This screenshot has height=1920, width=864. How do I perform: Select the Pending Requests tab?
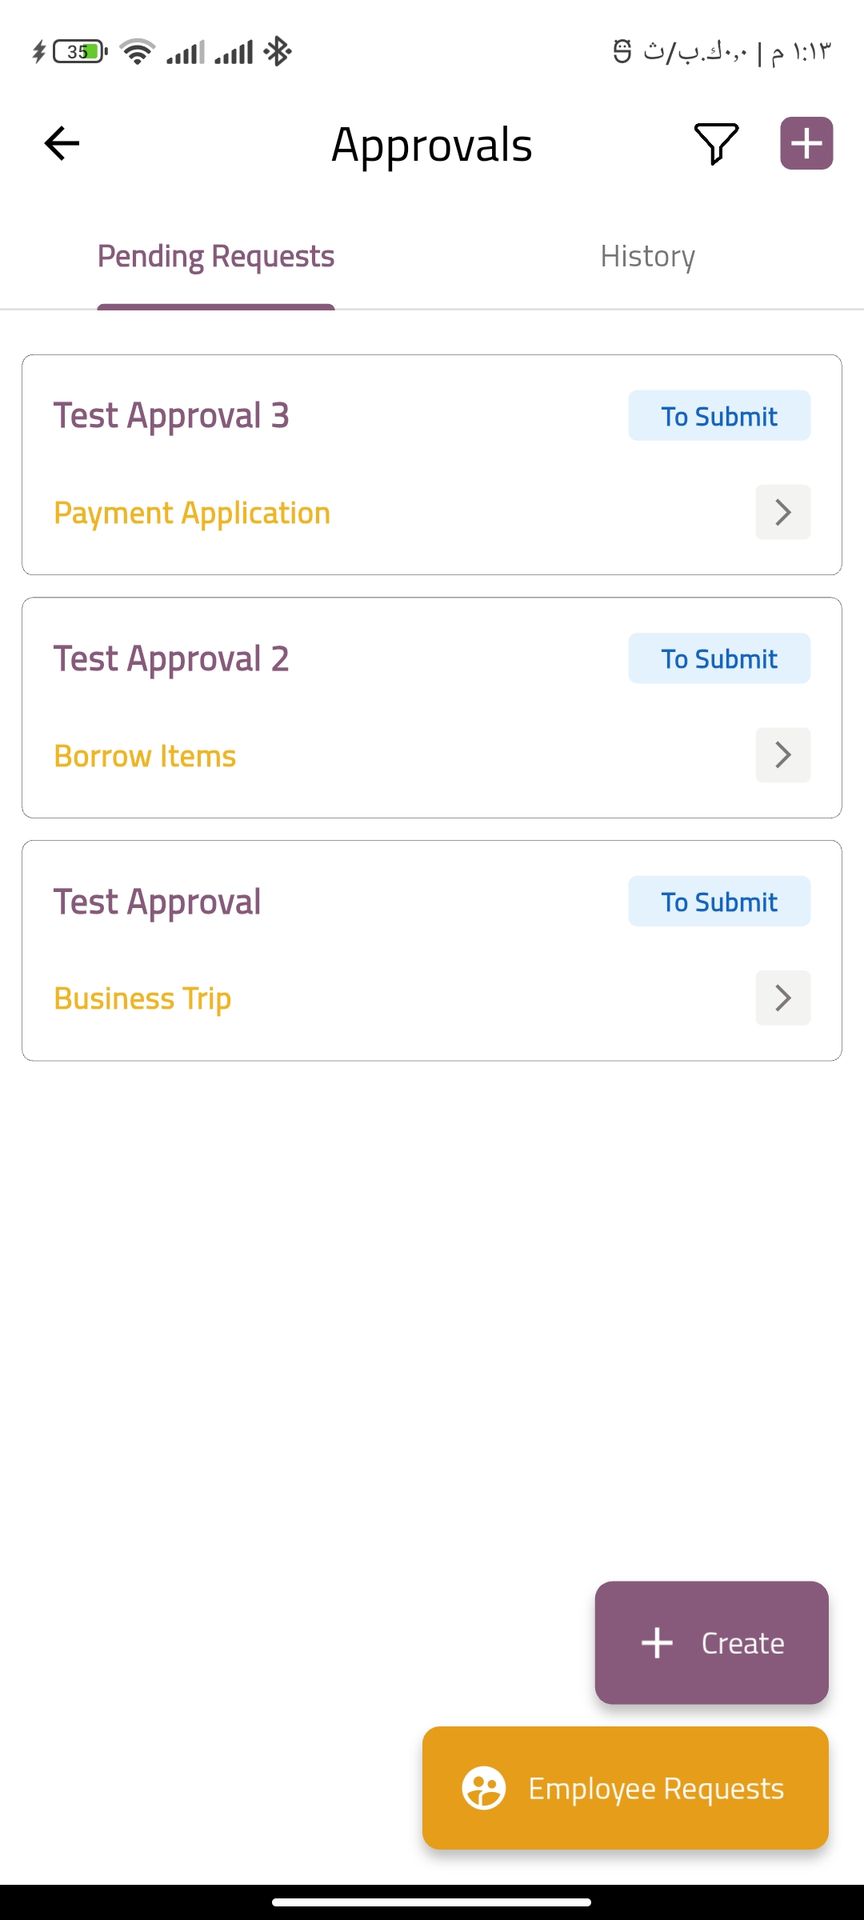click(216, 257)
